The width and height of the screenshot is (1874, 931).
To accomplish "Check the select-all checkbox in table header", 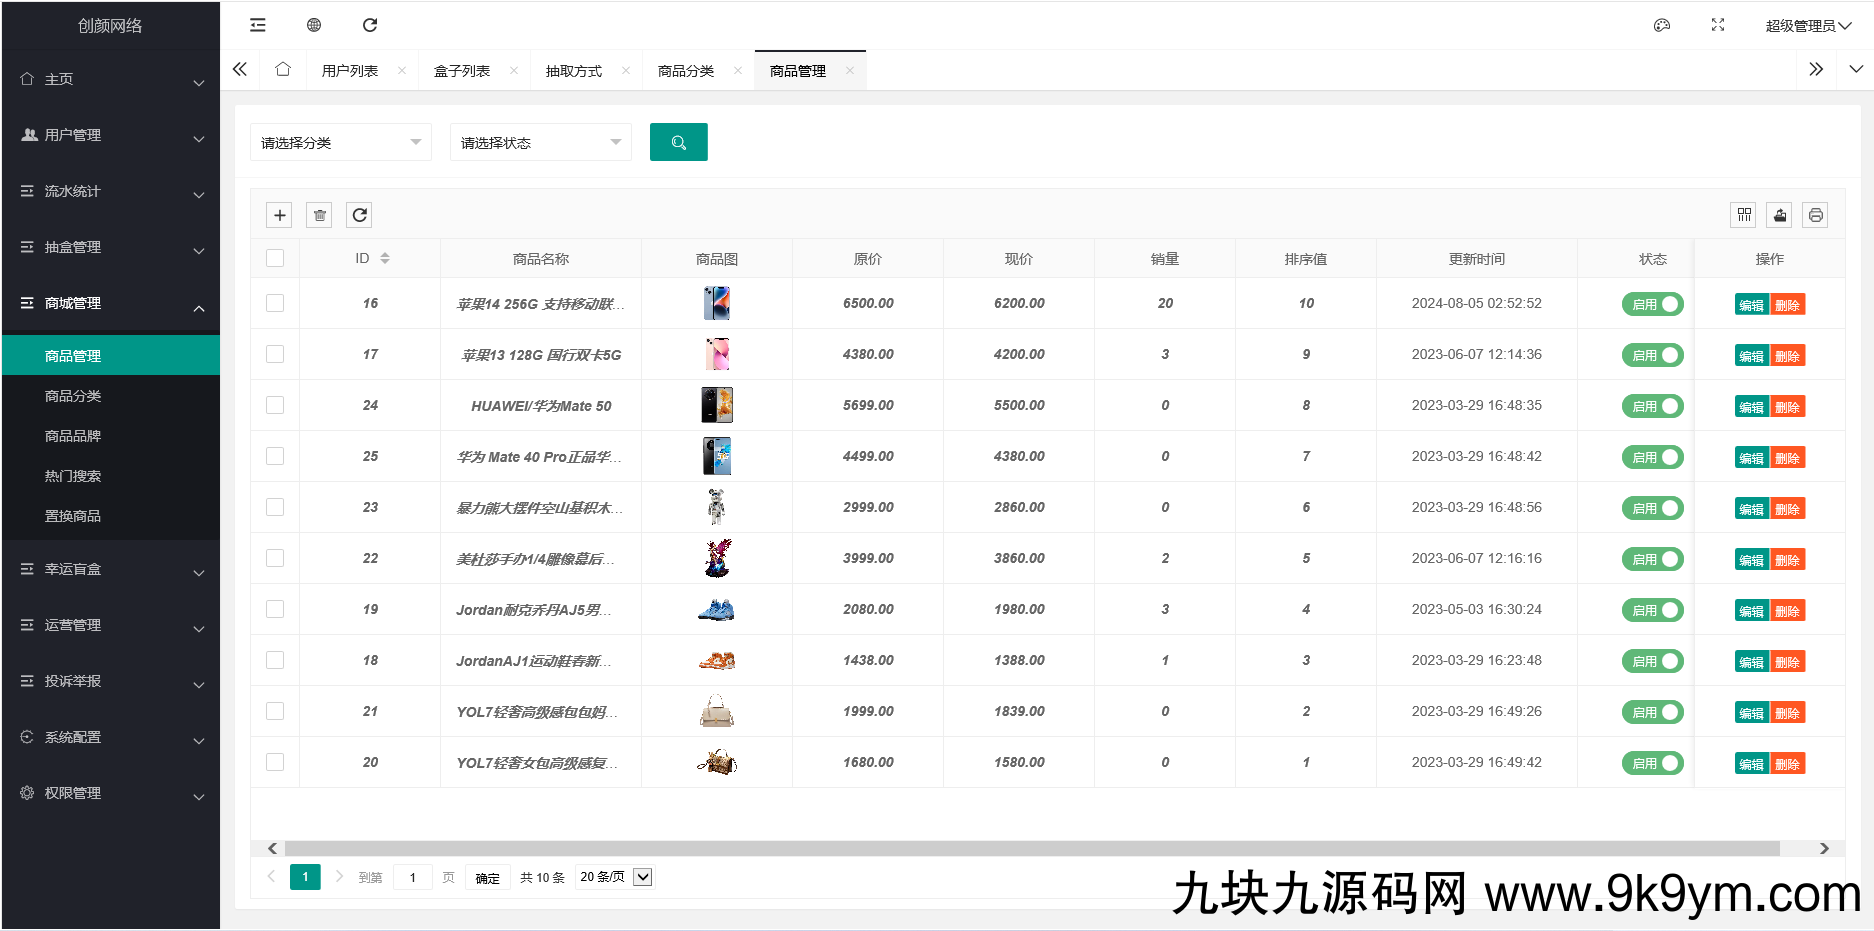I will [x=275, y=257].
